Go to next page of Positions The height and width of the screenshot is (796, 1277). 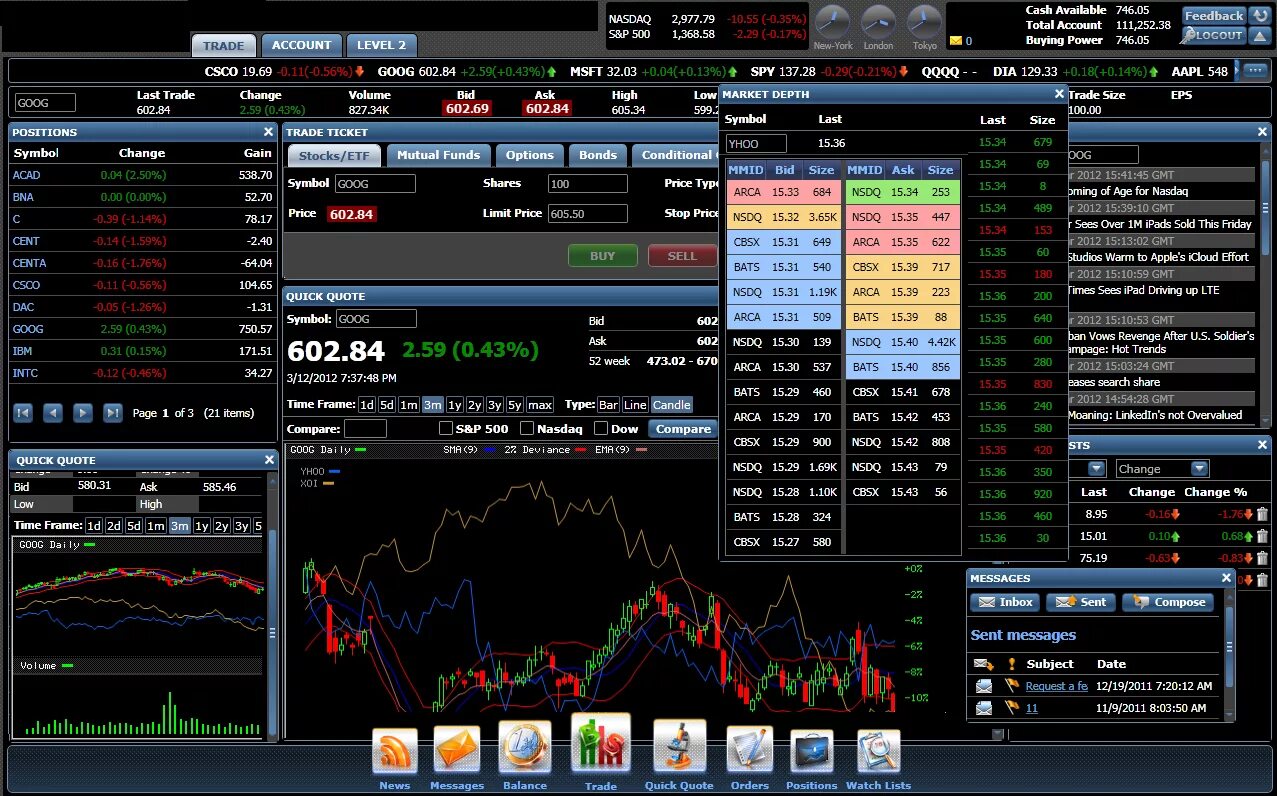(x=83, y=412)
